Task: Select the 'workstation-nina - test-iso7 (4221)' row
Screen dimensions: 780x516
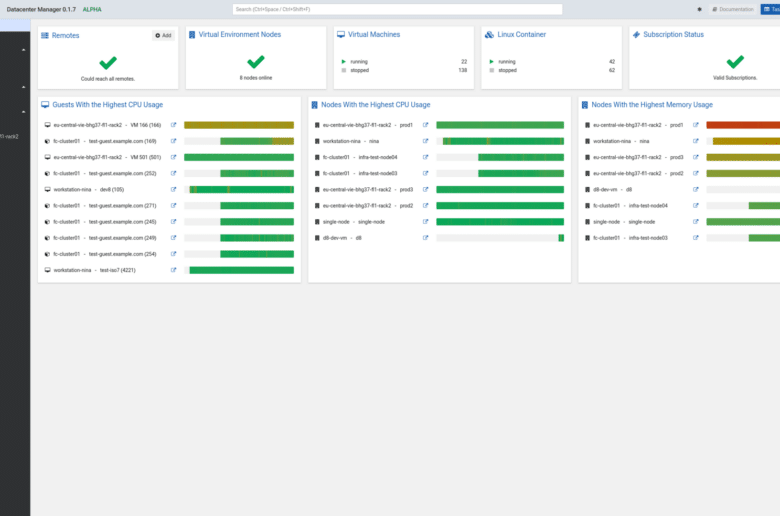Action: click(x=169, y=270)
